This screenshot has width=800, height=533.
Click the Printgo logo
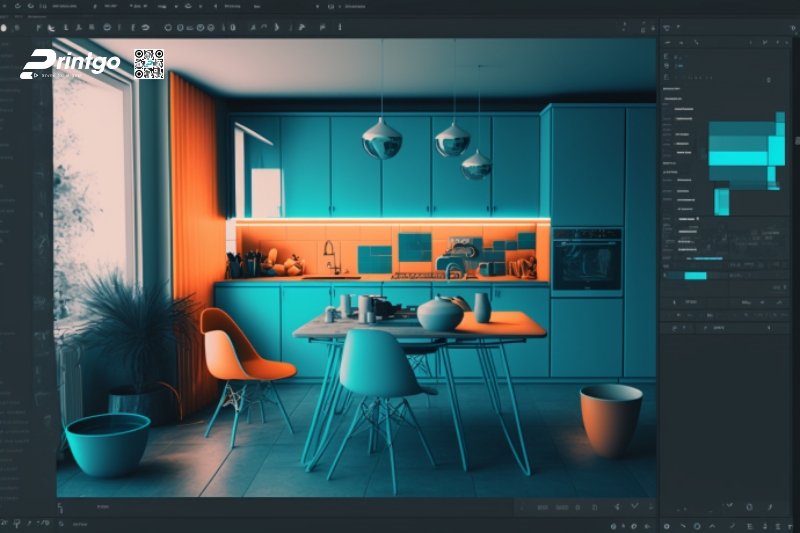(x=70, y=63)
